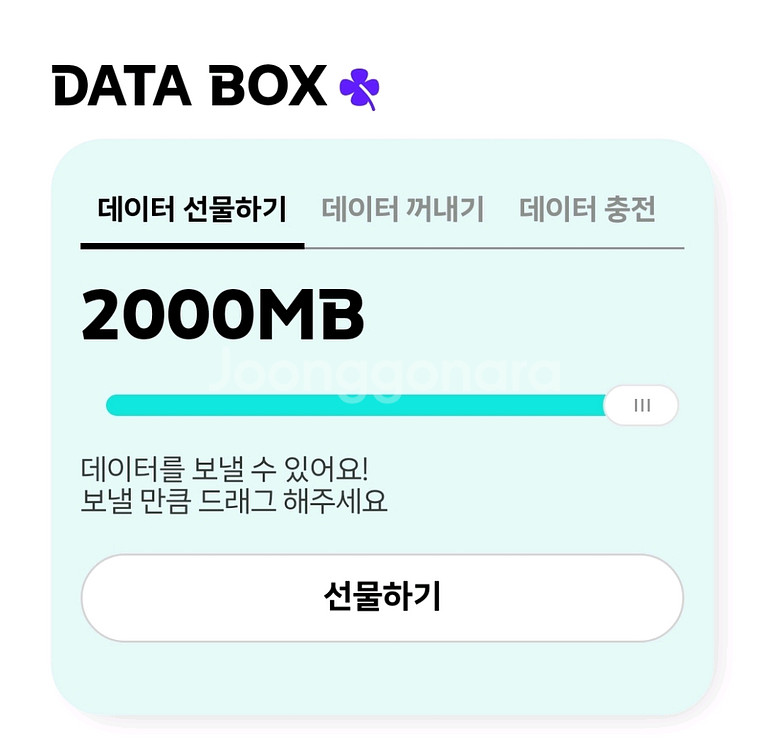Screen dimensions: 765x750
Task: Click the white data slider thumb
Action: tap(641, 405)
